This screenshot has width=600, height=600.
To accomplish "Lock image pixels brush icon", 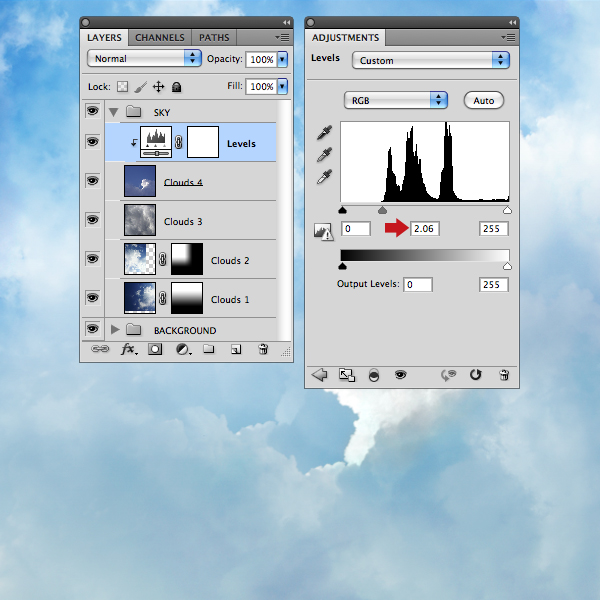I will point(140,87).
